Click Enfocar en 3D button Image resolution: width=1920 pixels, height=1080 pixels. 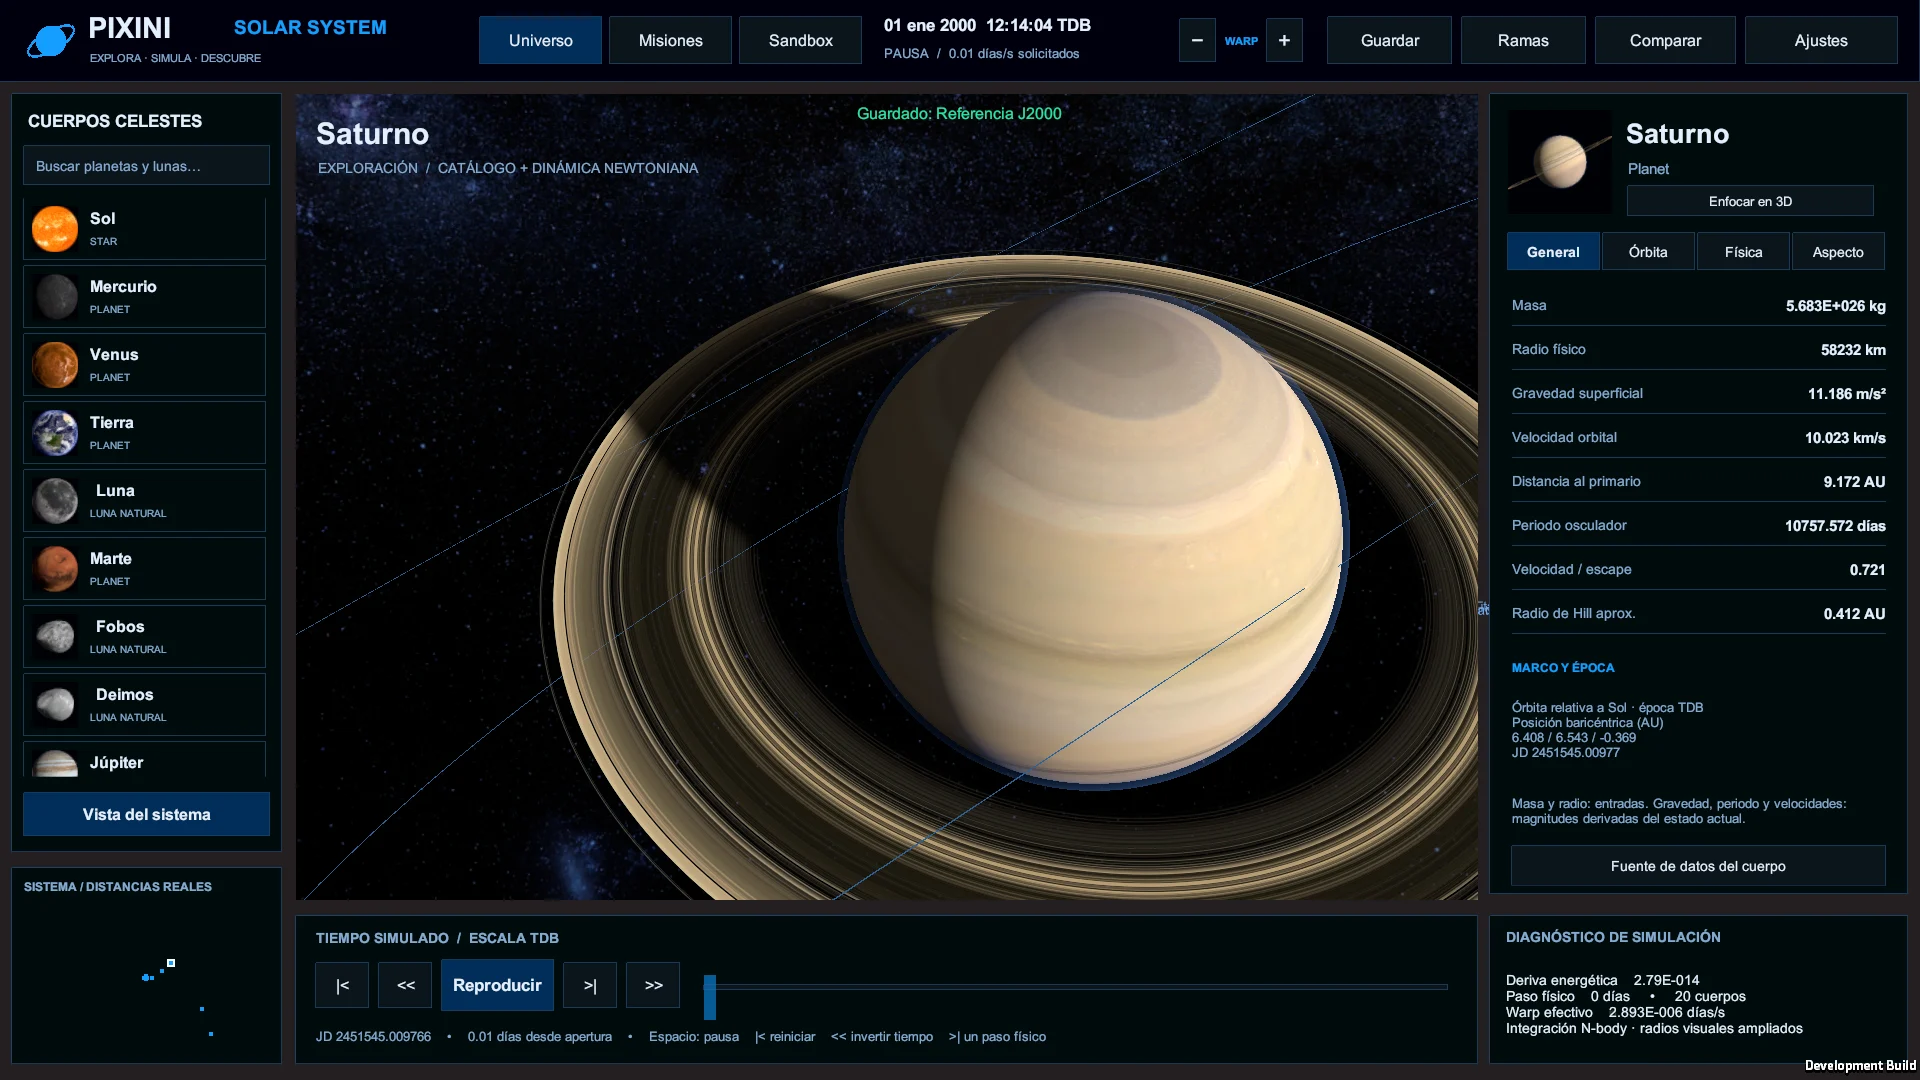point(1750,201)
